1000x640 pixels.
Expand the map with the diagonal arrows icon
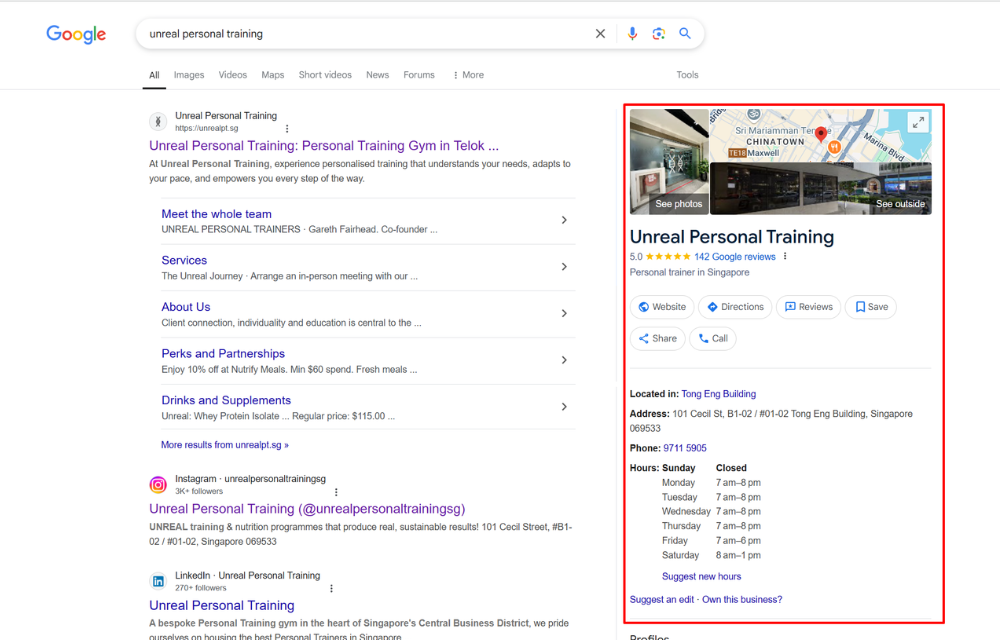918,122
